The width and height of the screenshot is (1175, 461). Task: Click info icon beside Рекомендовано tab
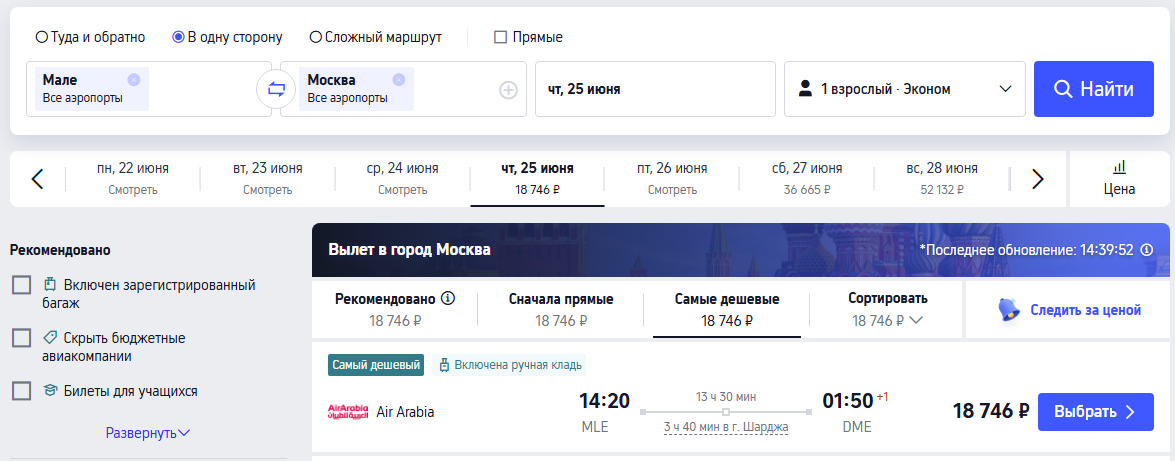[448, 298]
